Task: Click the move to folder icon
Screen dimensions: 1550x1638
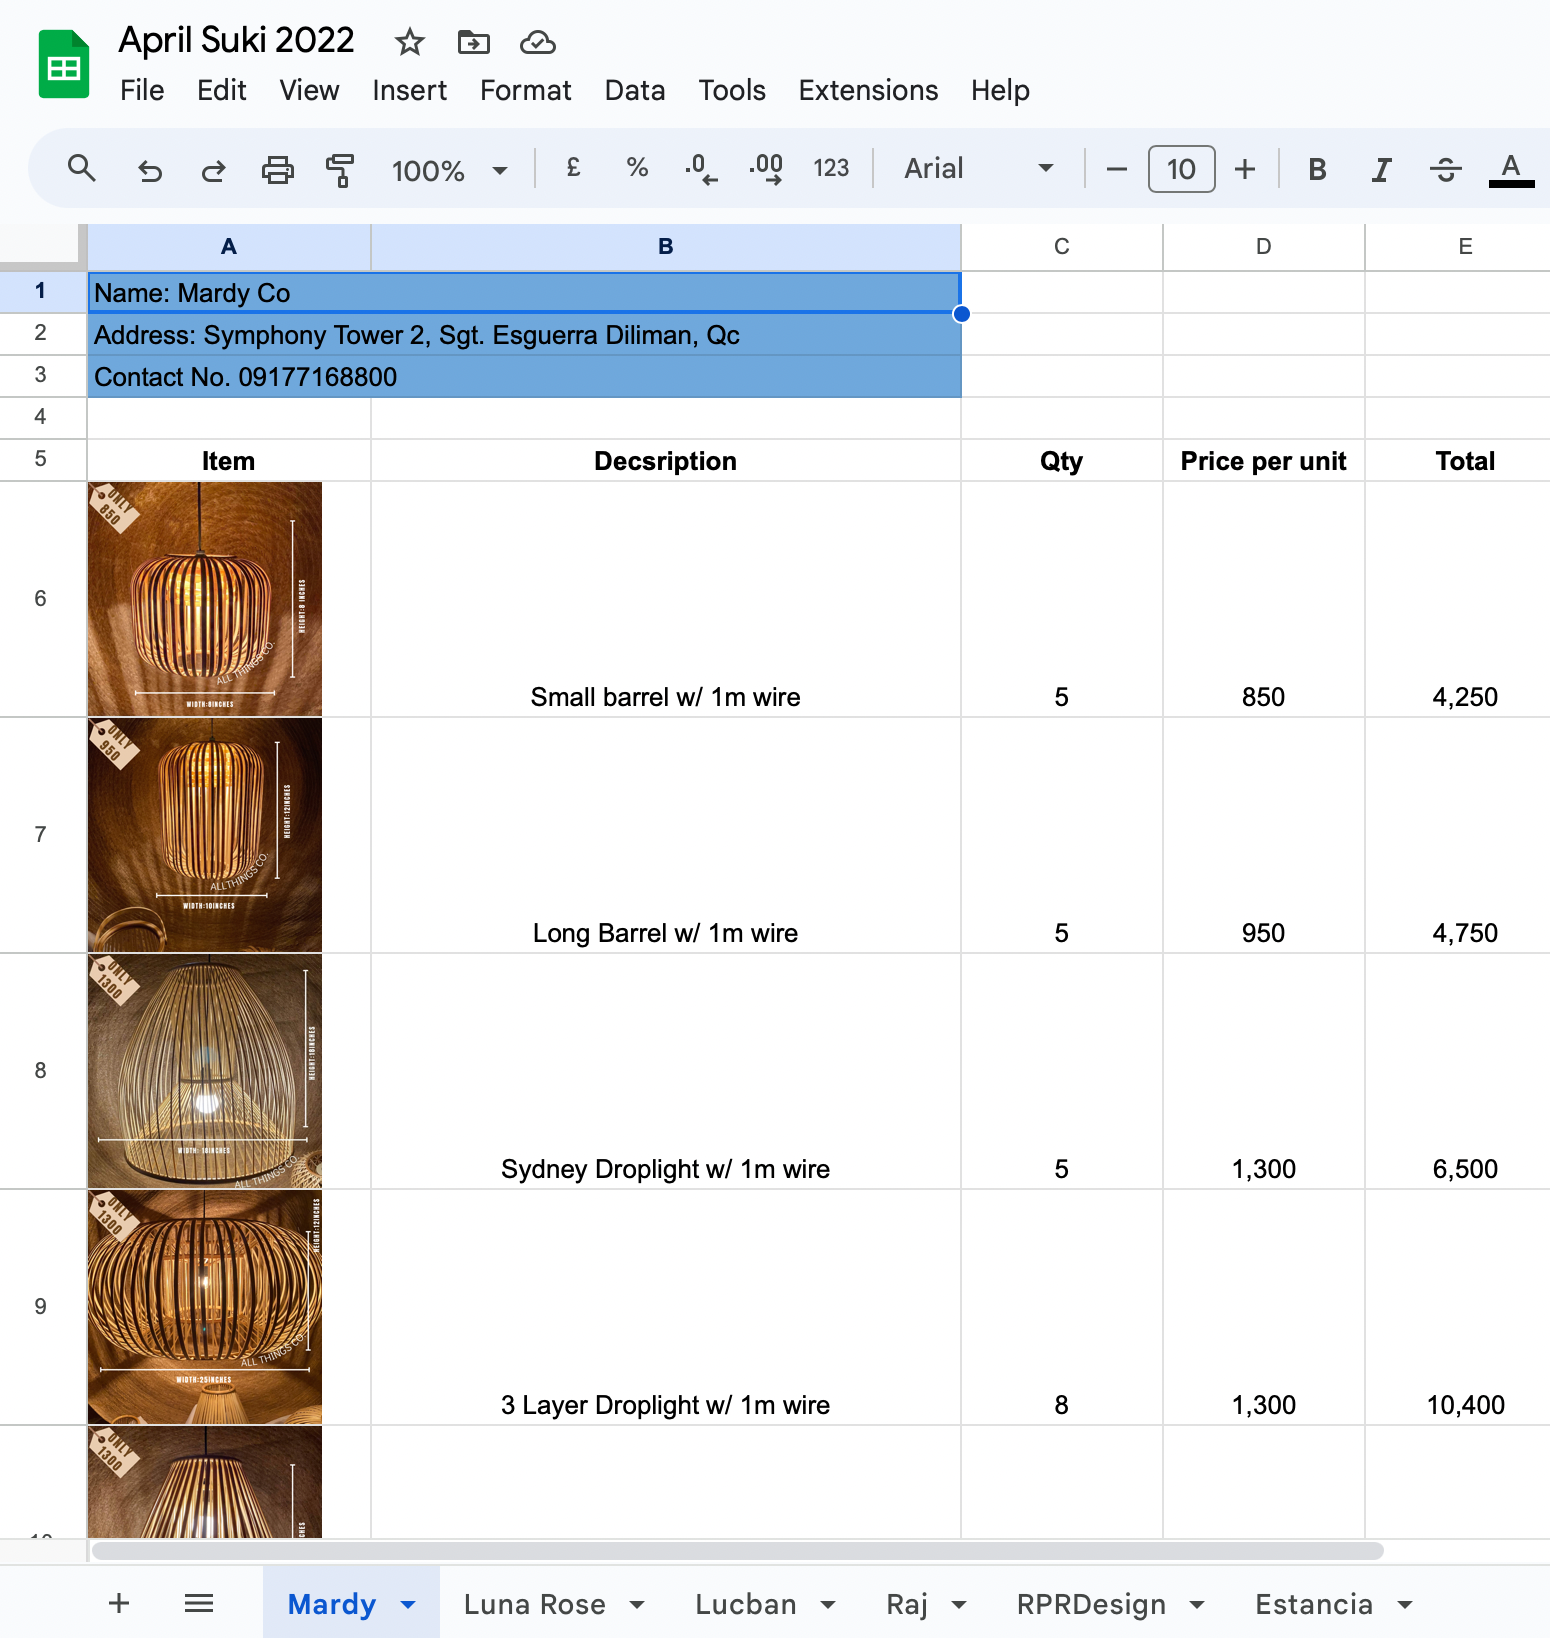Action: [x=473, y=42]
